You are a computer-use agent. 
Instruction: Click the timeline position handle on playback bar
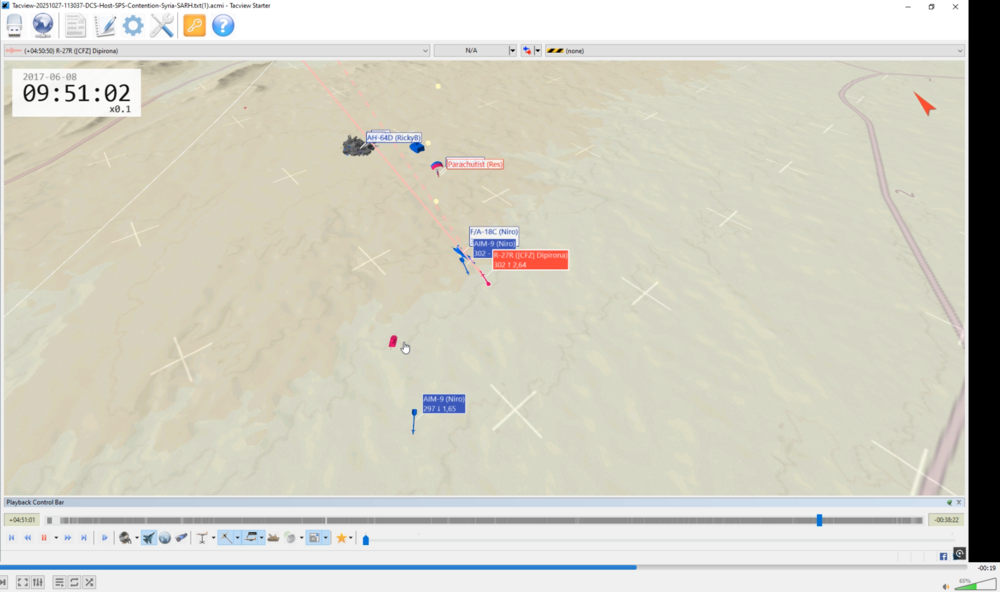(x=820, y=521)
